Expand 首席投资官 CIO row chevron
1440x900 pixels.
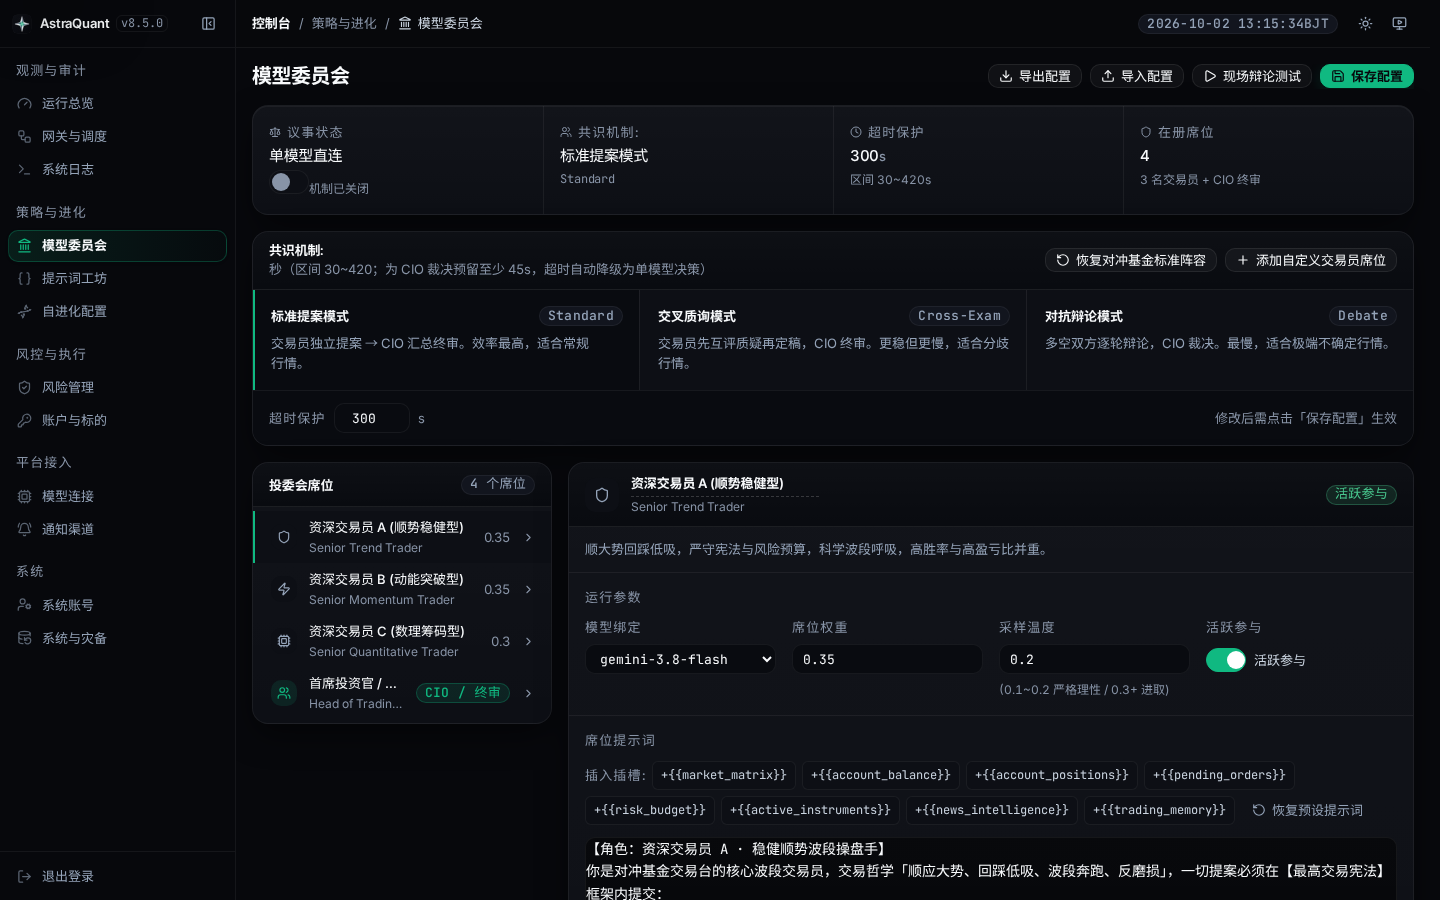point(528,693)
